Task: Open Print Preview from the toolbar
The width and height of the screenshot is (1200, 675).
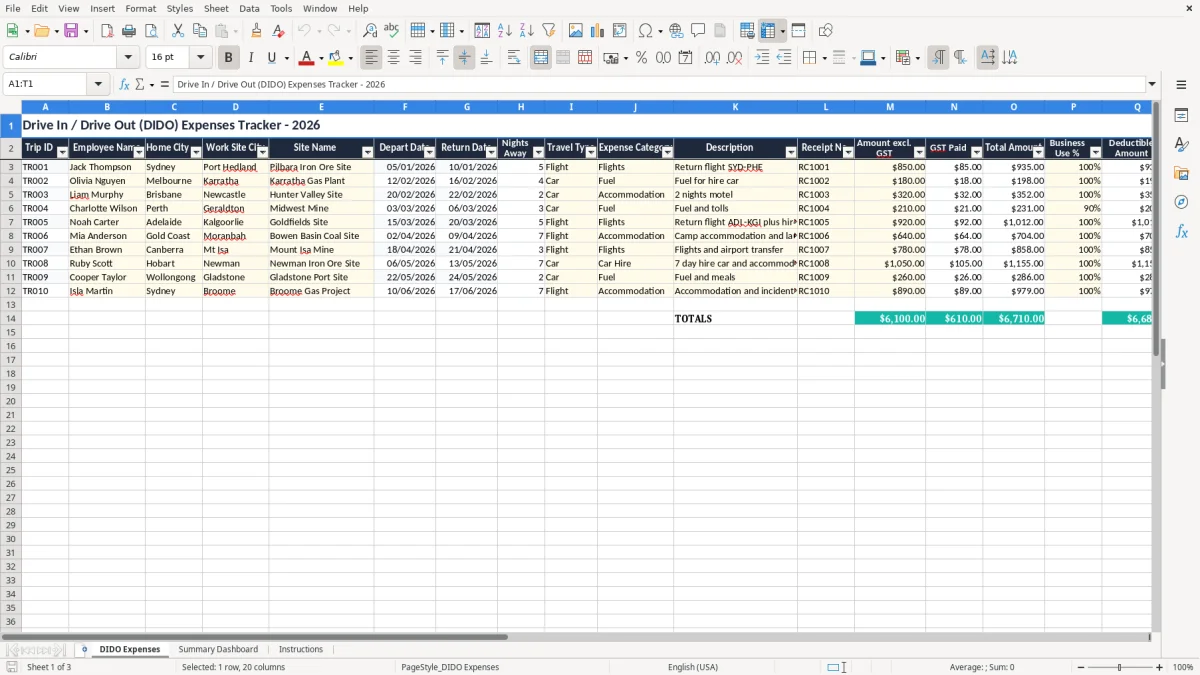Action: 150,31
